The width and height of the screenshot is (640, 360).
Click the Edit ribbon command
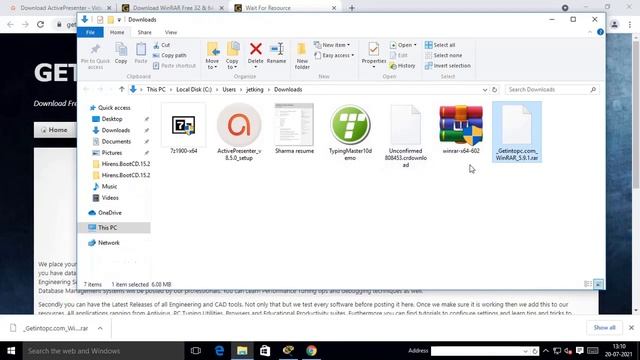tap(398, 55)
